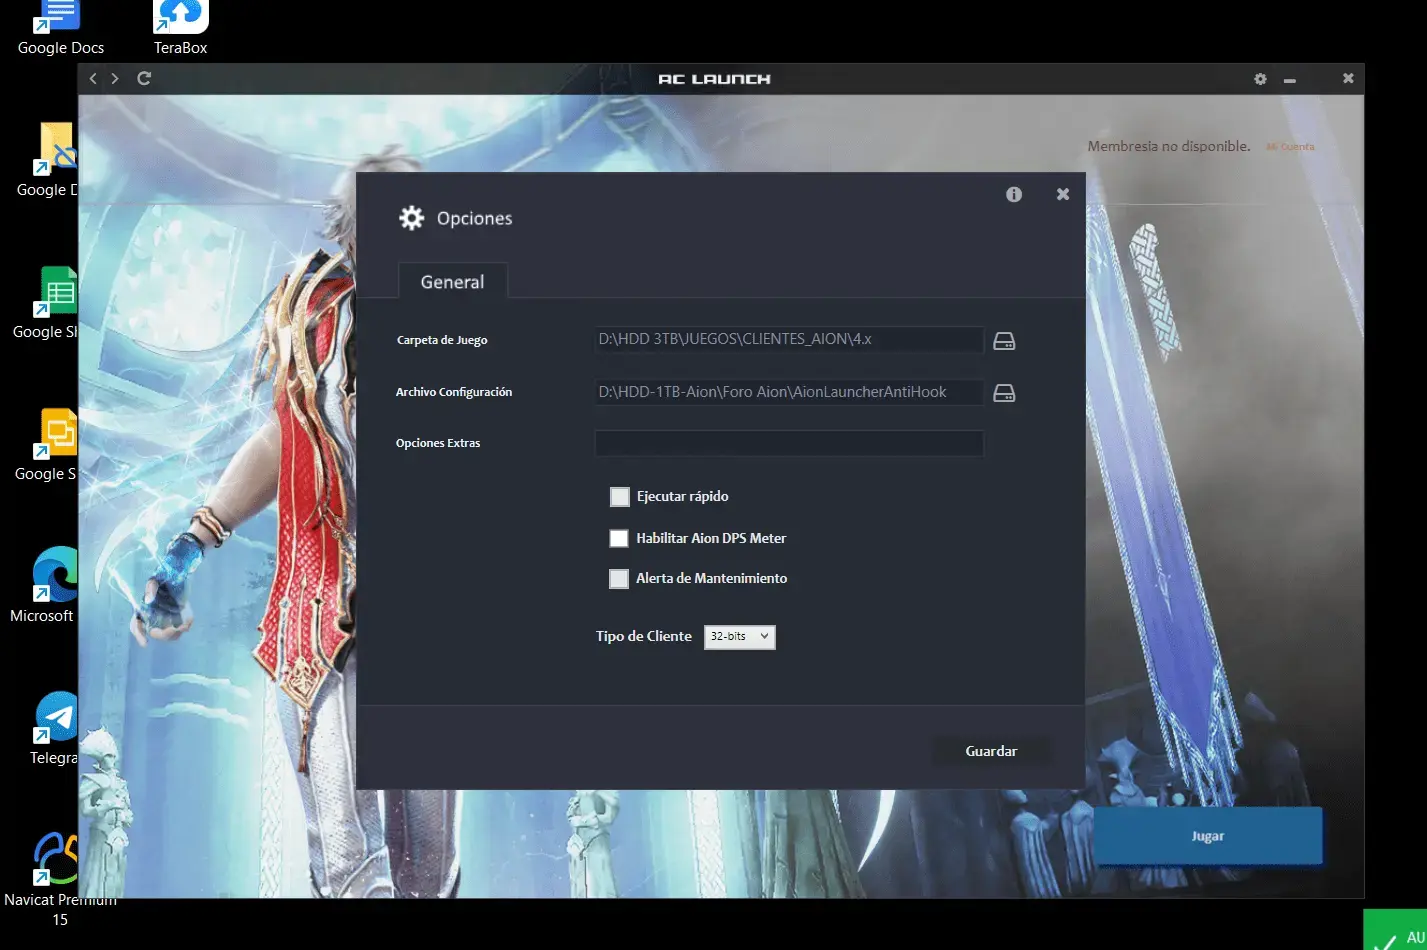Click the Archivo Configuración path field
1427x950 pixels.
(x=789, y=392)
